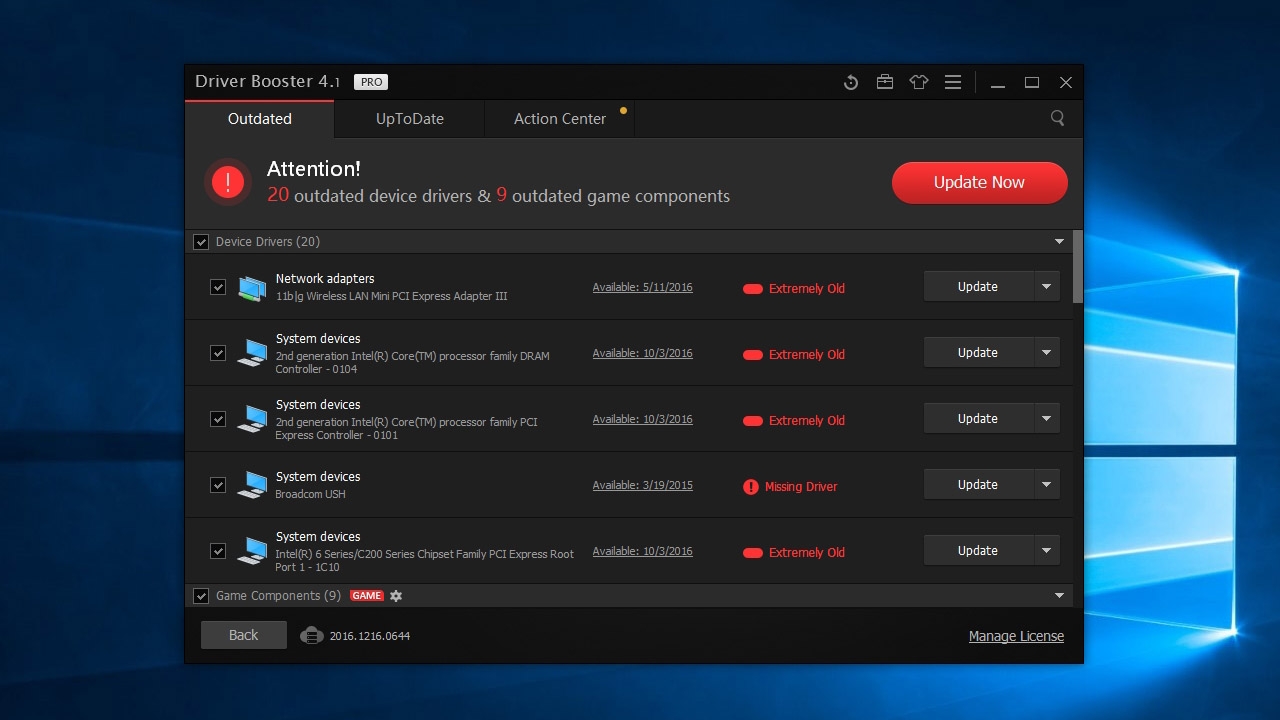Click the red Attention exclamation icon
Screen dimensions: 1280x720
point(228,182)
